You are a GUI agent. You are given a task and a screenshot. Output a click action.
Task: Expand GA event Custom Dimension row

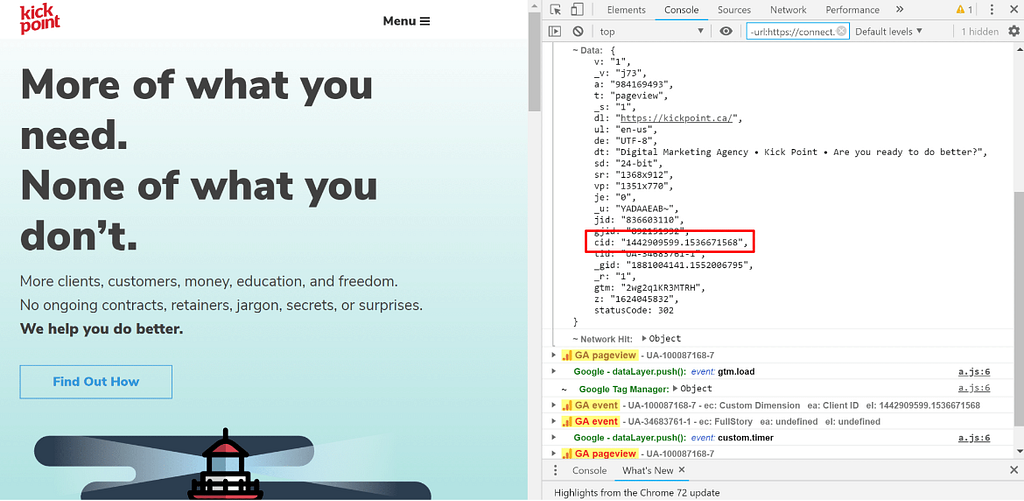[554, 405]
